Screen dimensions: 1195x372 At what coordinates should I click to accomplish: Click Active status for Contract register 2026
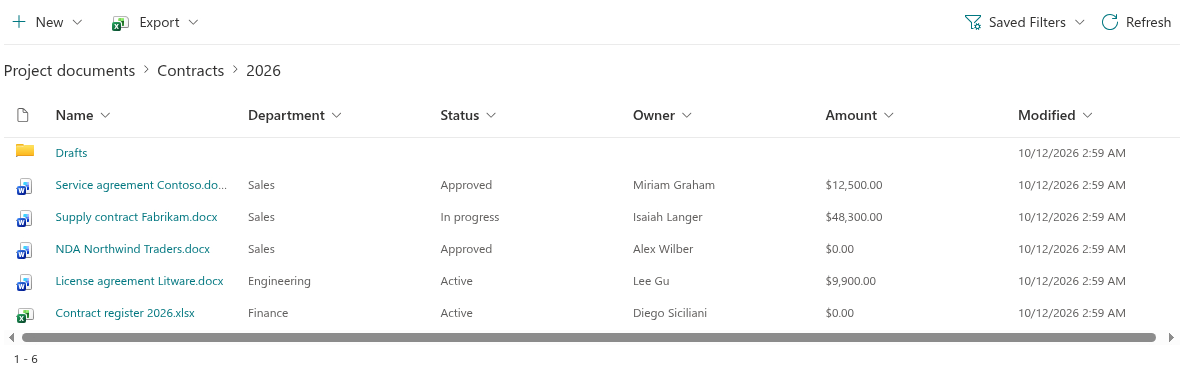coord(457,313)
